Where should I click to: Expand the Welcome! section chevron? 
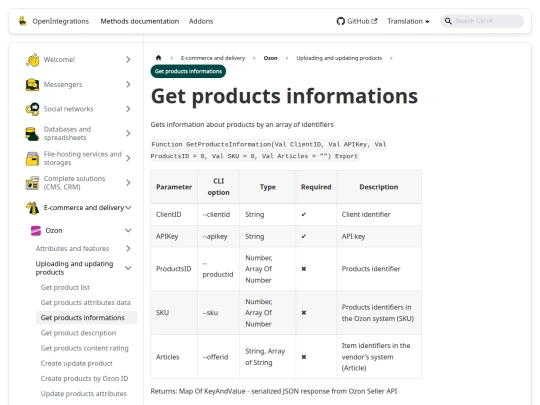[x=128, y=60]
